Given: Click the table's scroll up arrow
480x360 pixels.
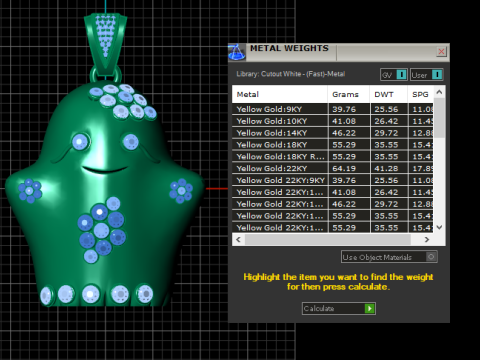Looking at the screenshot, I should pos(439,92).
